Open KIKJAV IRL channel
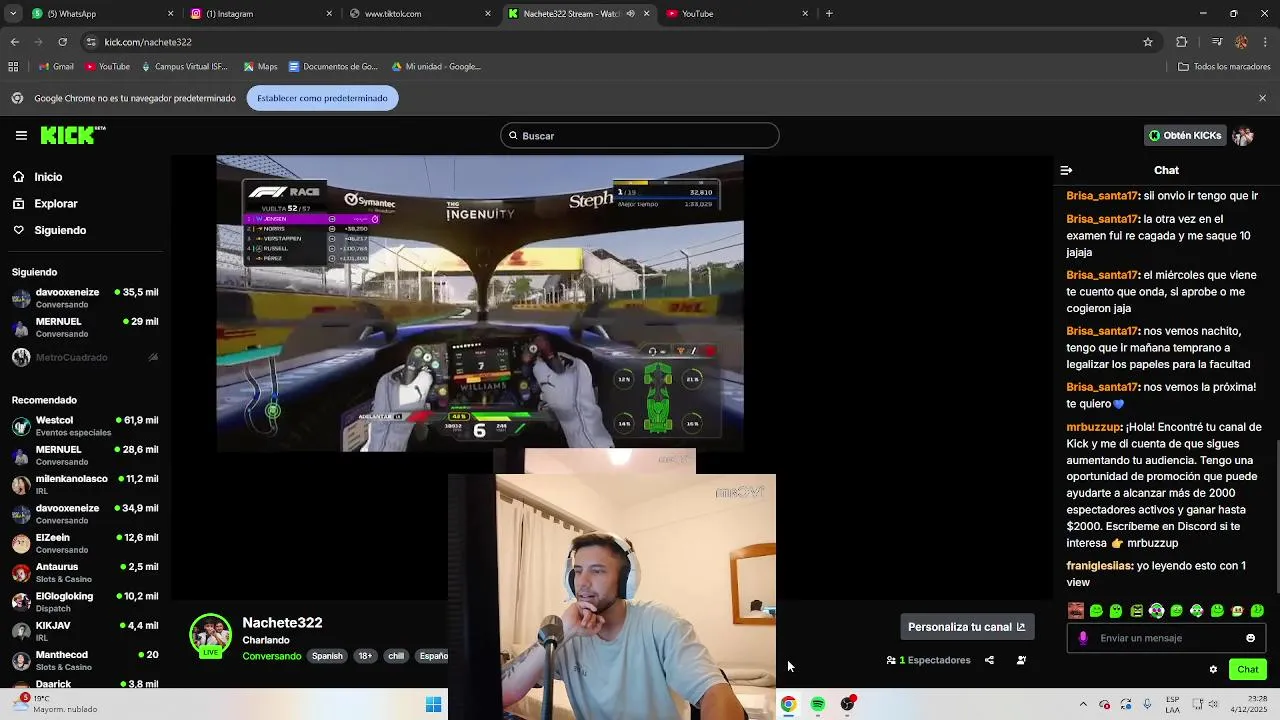Viewport: 1280px width, 720px height. [x=85, y=631]
